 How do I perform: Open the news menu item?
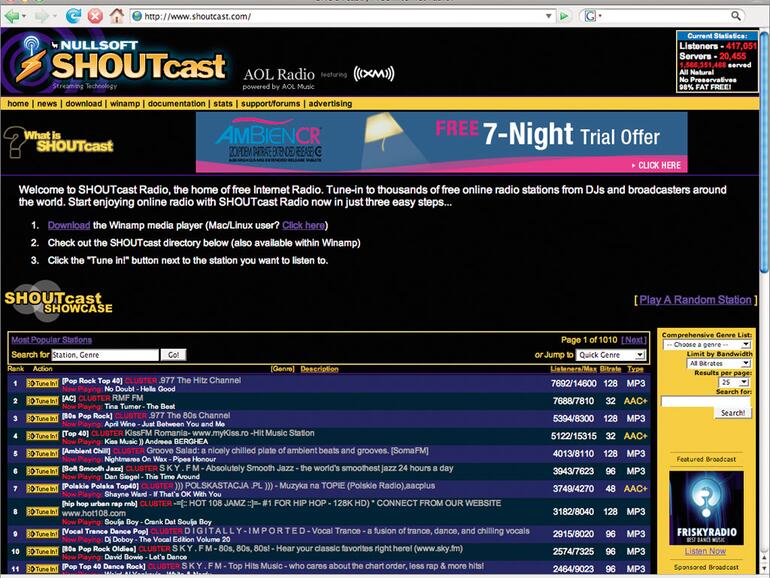click(x=47, y=104)
